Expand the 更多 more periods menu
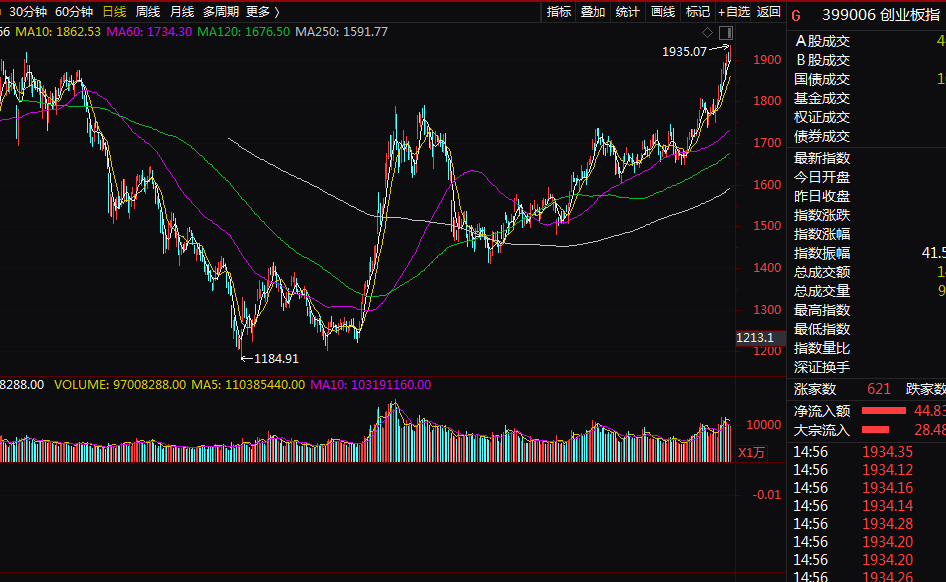The height and width of the screenshot is (582, 946). click(263, 11)
